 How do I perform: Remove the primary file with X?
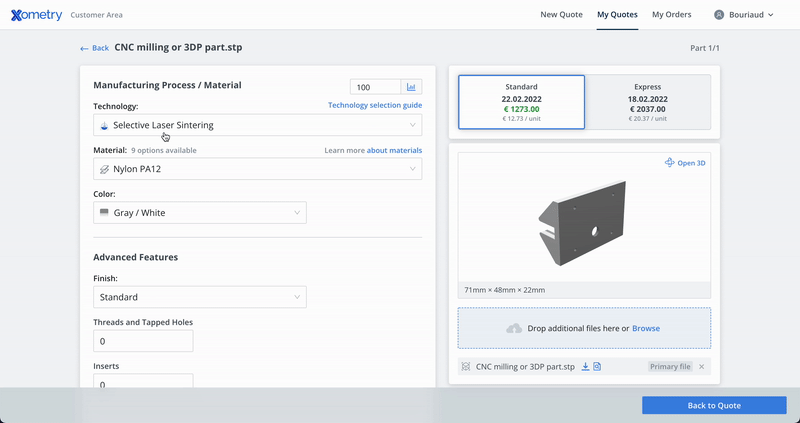click(x=701, y=367)
